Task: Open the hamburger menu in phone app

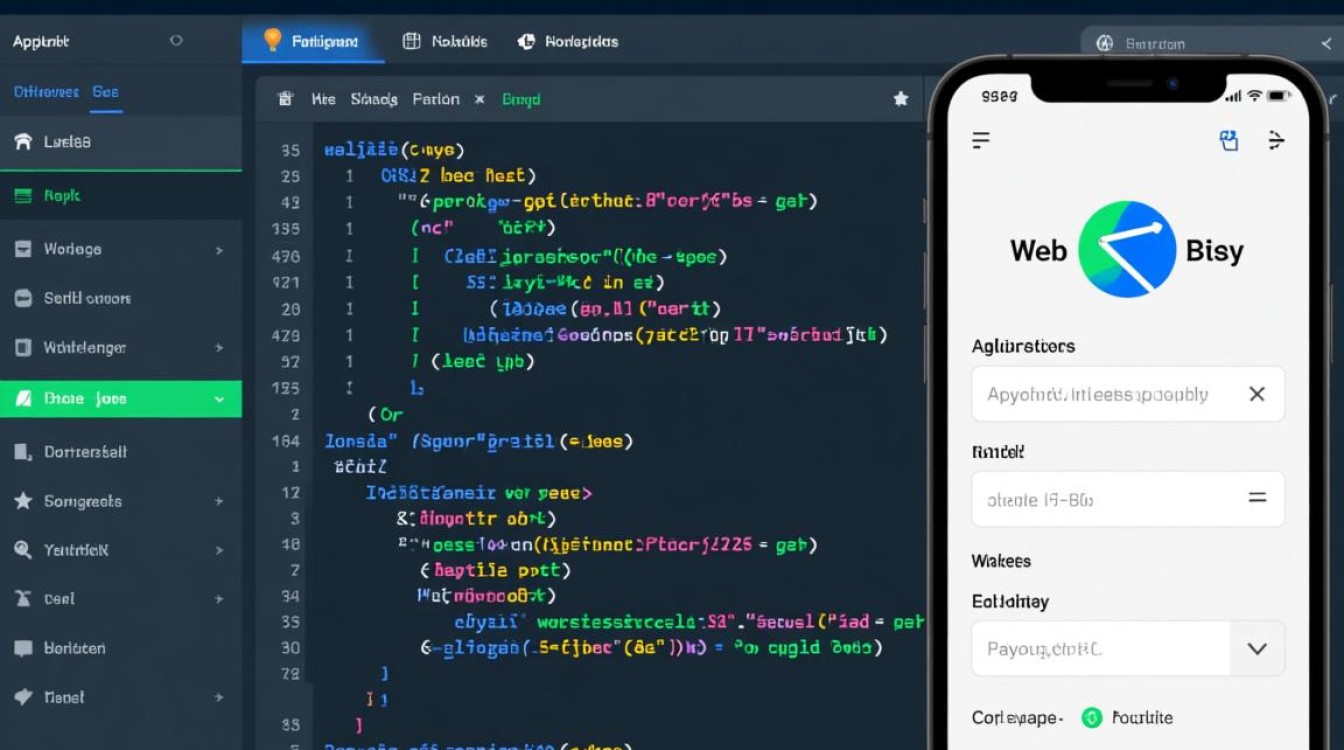Action: pyautogui.click(x=981, y=140)
